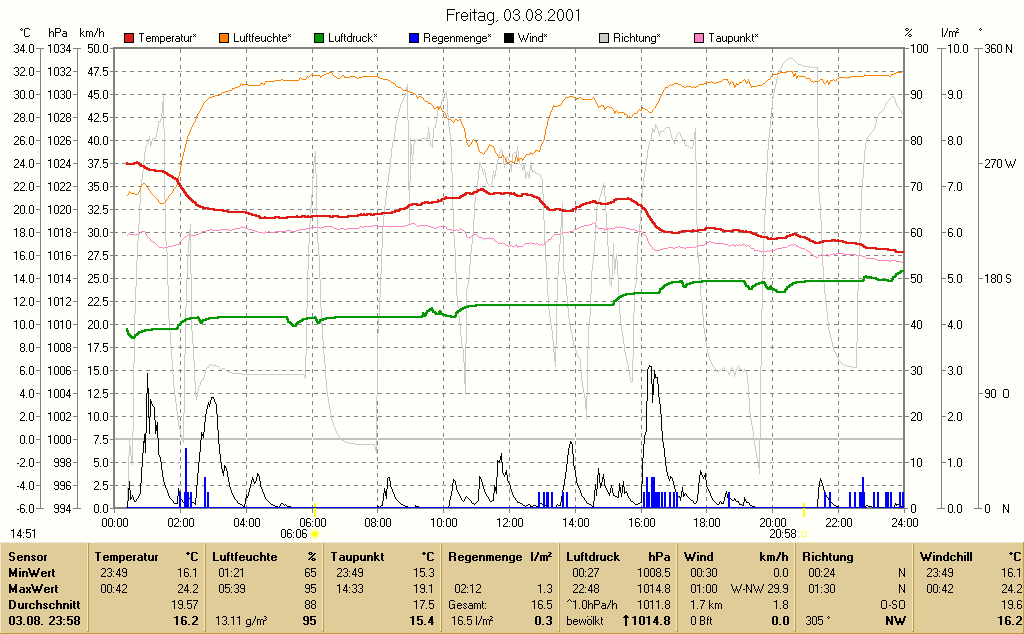The width and height of the screenshot is (1024, 634).
Task: Click the Regenmenge Gesamt value 16.5
Action: coord(543,605)
